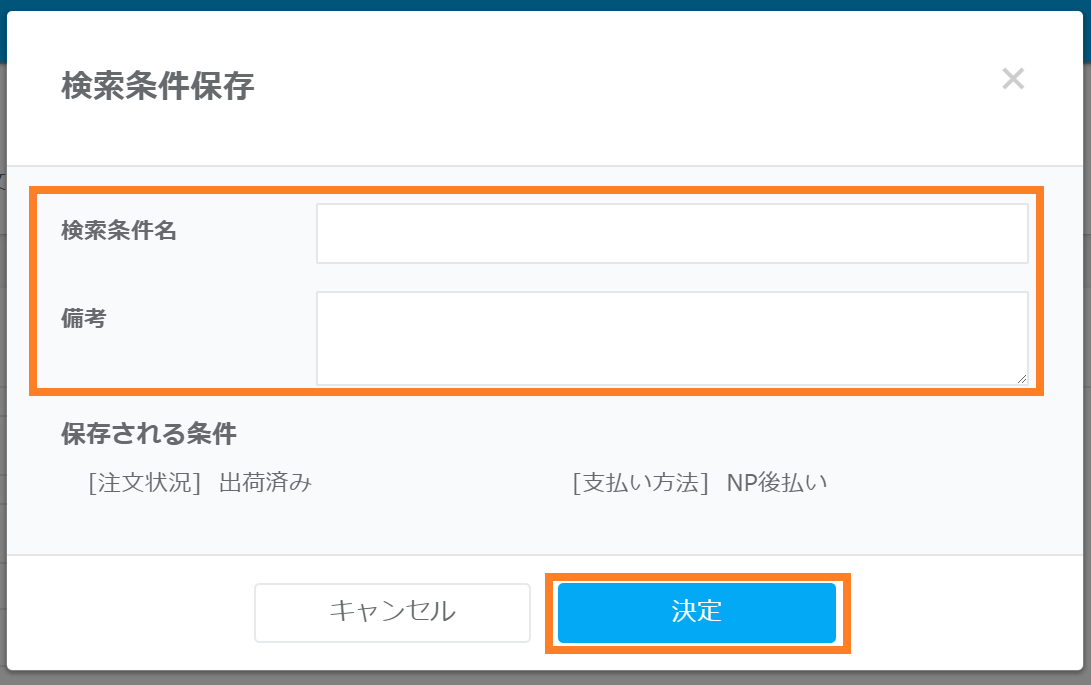
Task: Confirm with the blue 決定 button
Action: [696, 612]
